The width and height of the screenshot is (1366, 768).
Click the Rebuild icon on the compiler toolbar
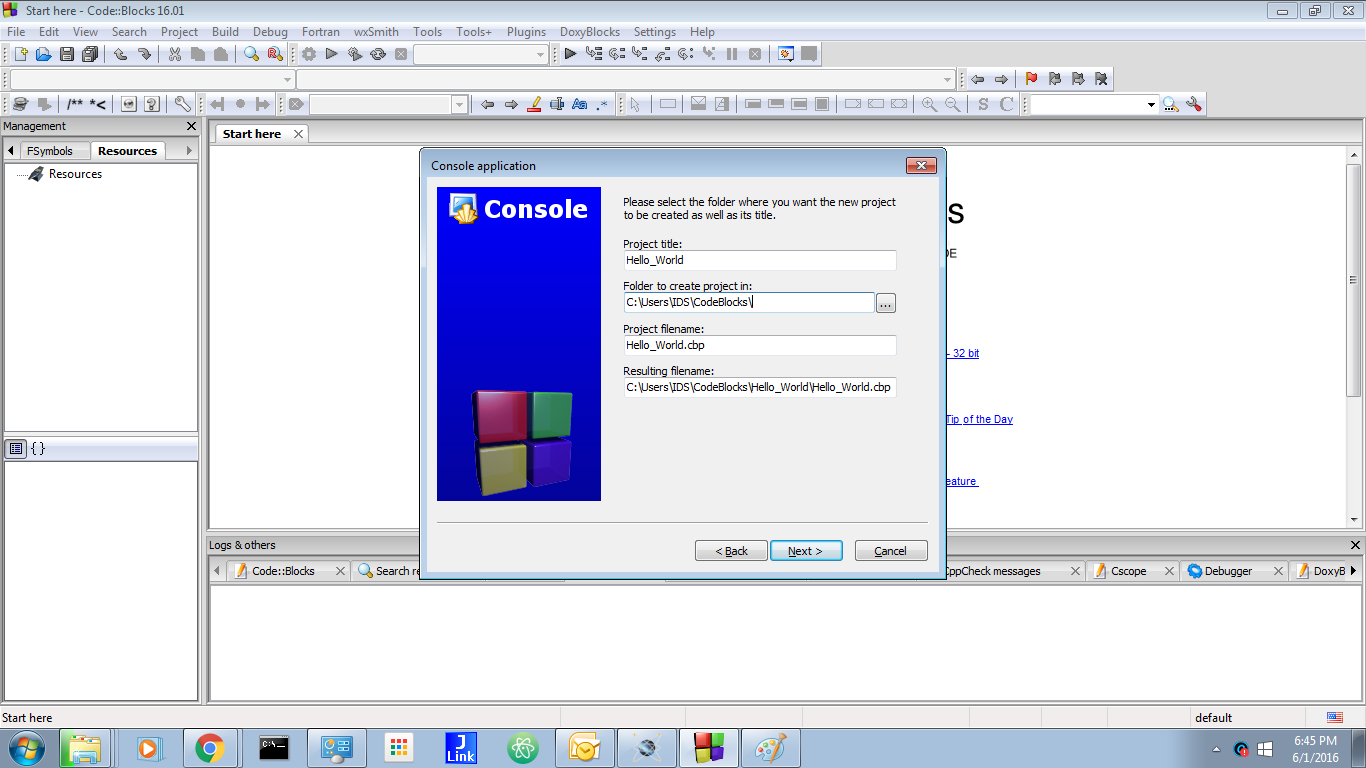tap(378, 55)
